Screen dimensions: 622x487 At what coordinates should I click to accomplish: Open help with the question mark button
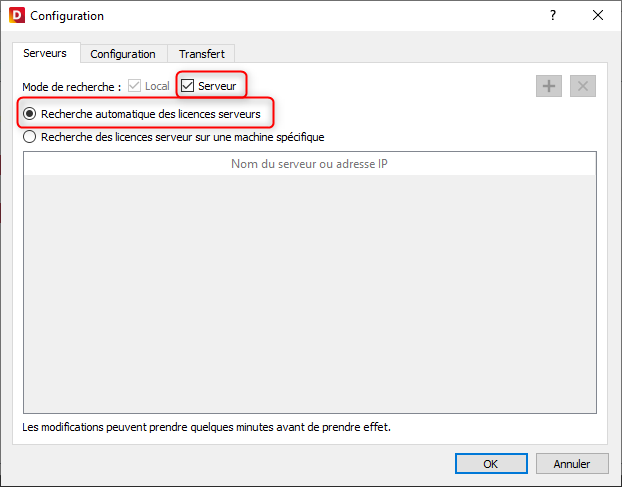tap(553, 15)
